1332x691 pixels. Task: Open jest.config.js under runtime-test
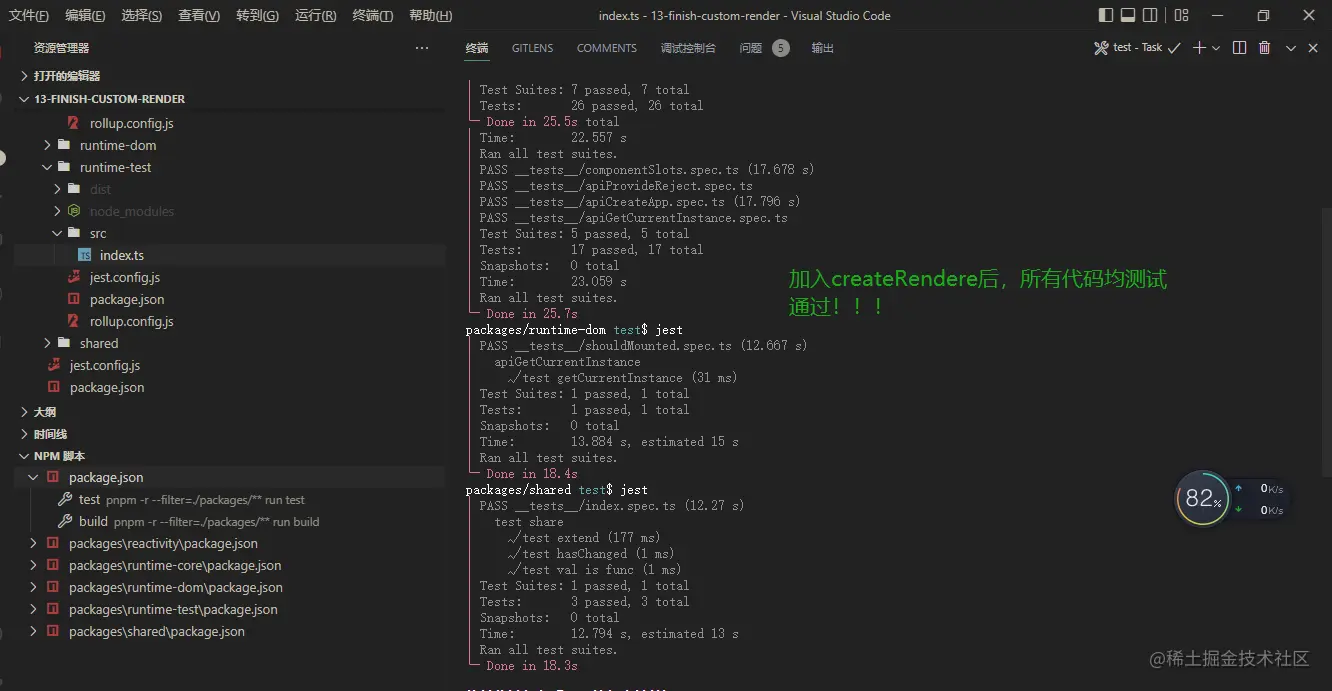[230, 277]
